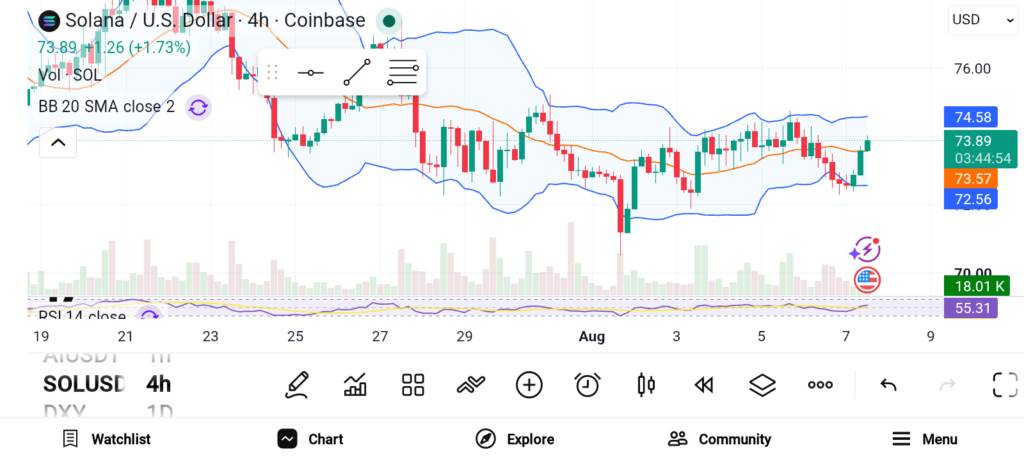Image resolution: width=1024 pixels, height=461 pixels.
Task: Open more options three-dots menu
Action: pos(820,385)
